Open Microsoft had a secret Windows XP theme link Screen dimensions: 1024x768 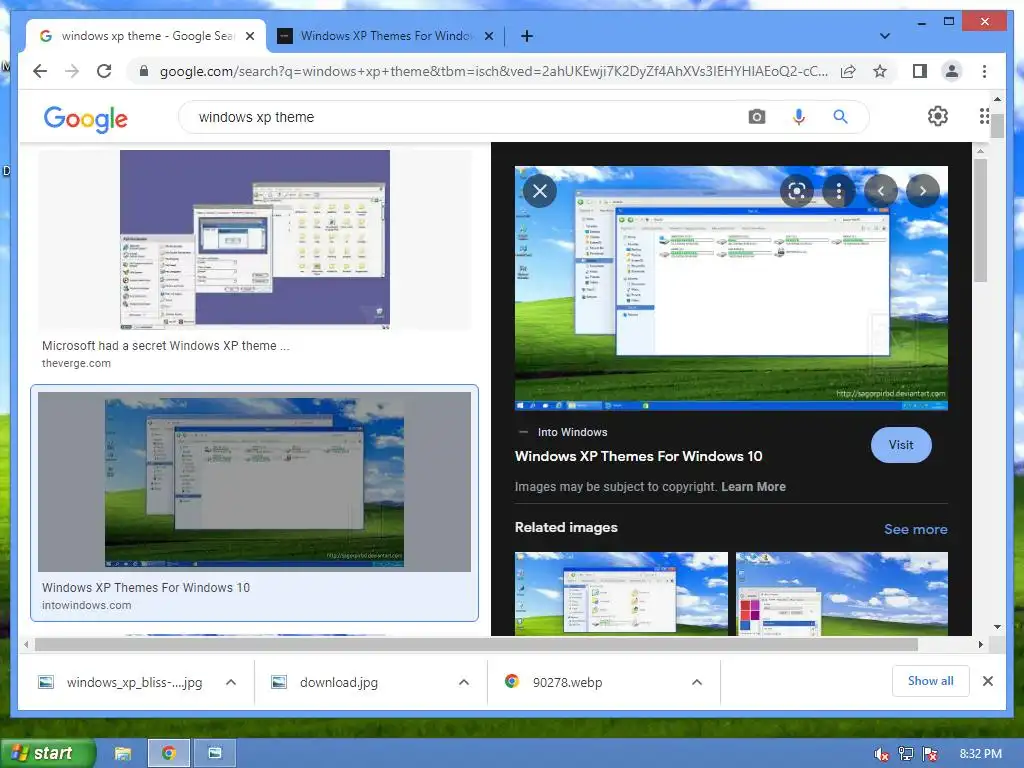pos(166,345)
